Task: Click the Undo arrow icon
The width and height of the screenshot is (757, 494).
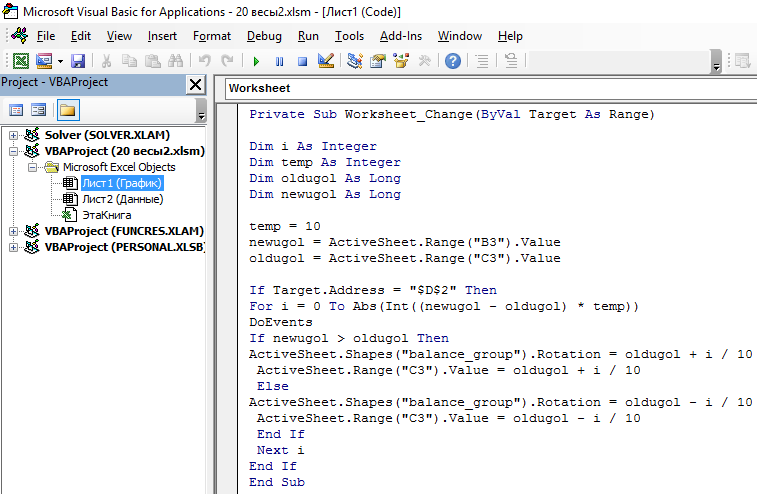Action: (x=205, y=61)
